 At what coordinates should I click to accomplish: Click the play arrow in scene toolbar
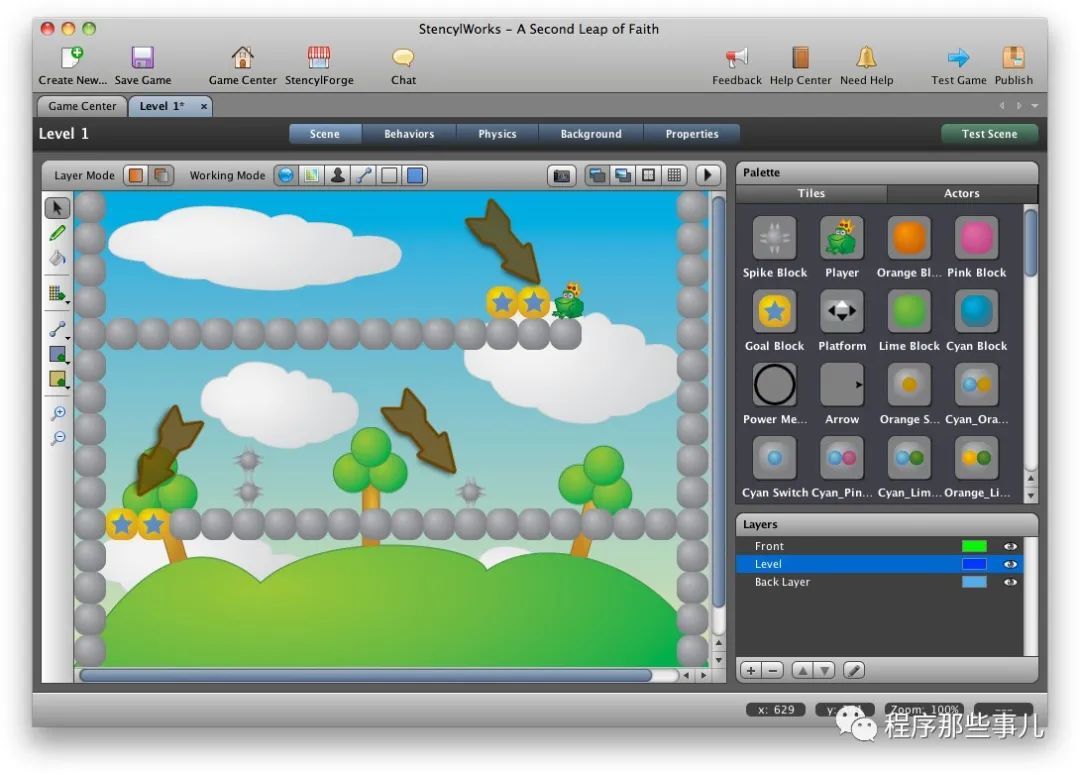[707, 176]
